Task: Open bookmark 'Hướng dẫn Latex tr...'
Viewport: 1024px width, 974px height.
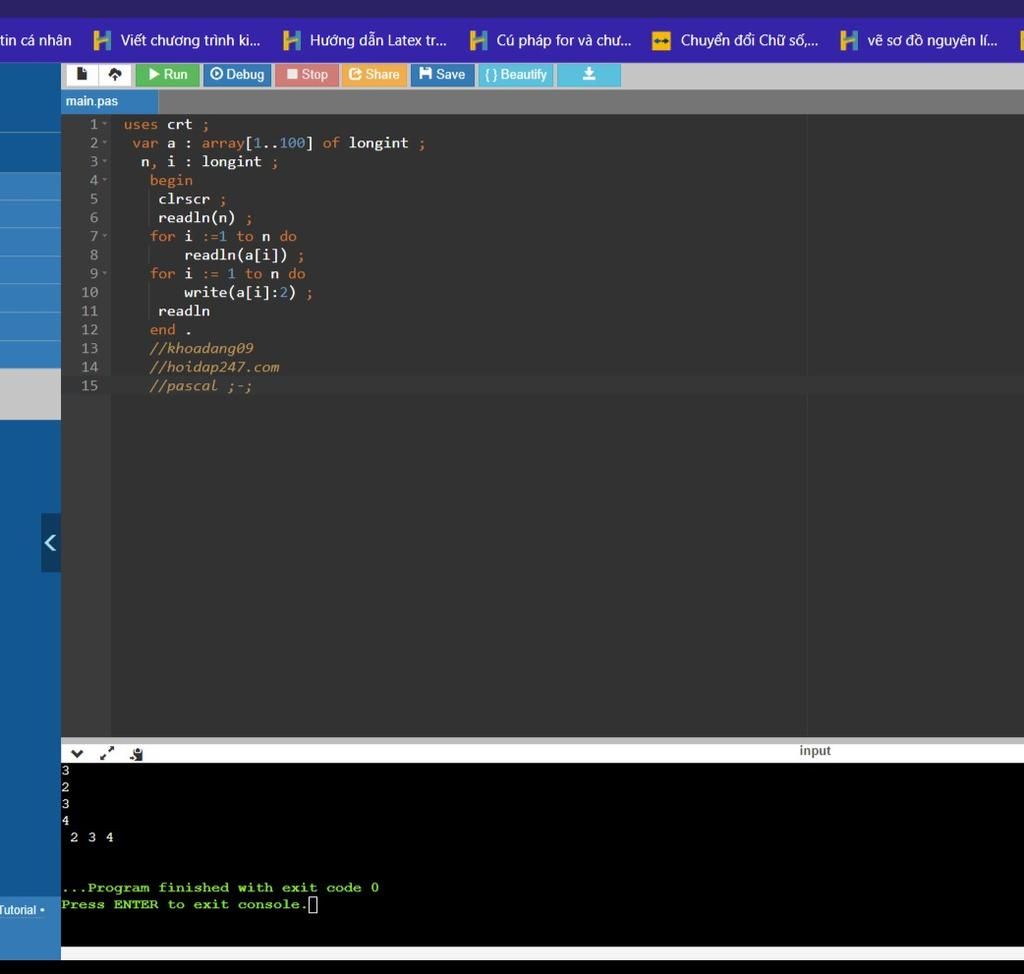Action: (365, 41)
